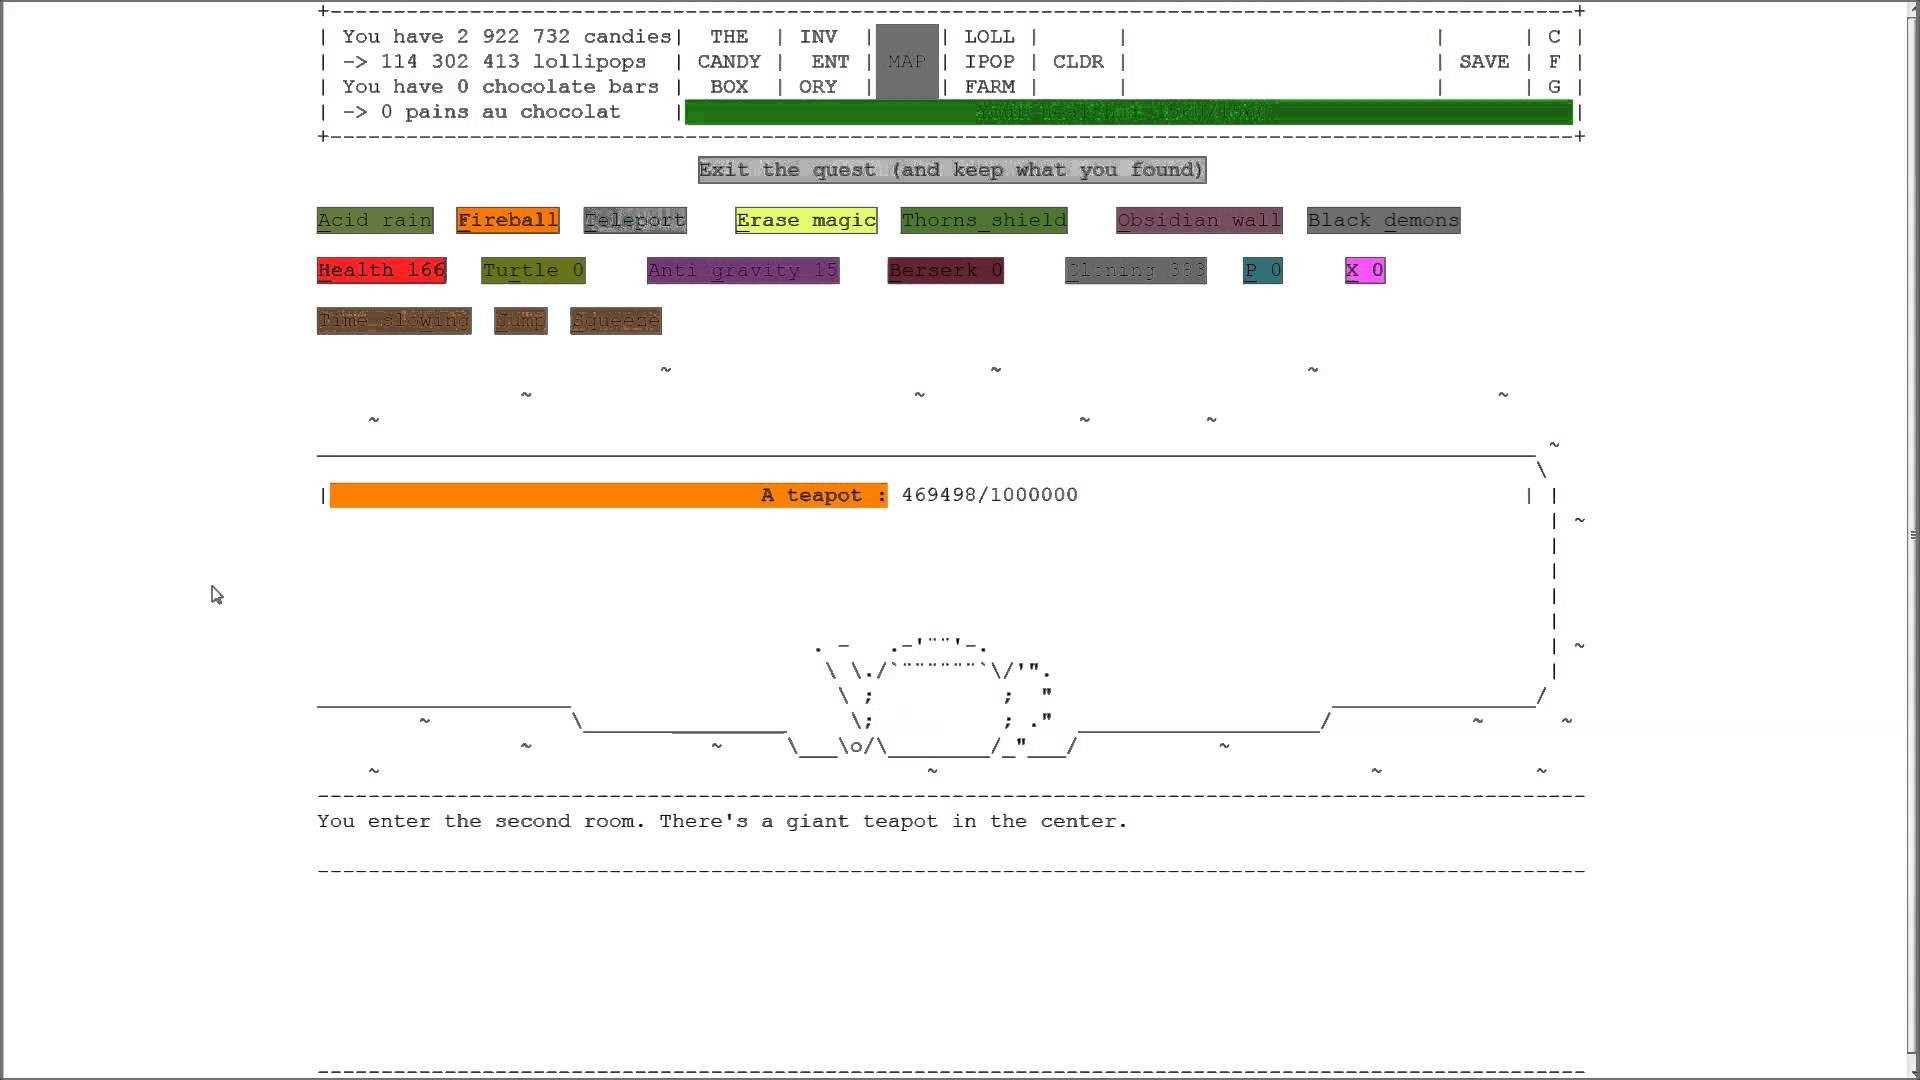Use the Turtle potion

[x=533, y=270]
